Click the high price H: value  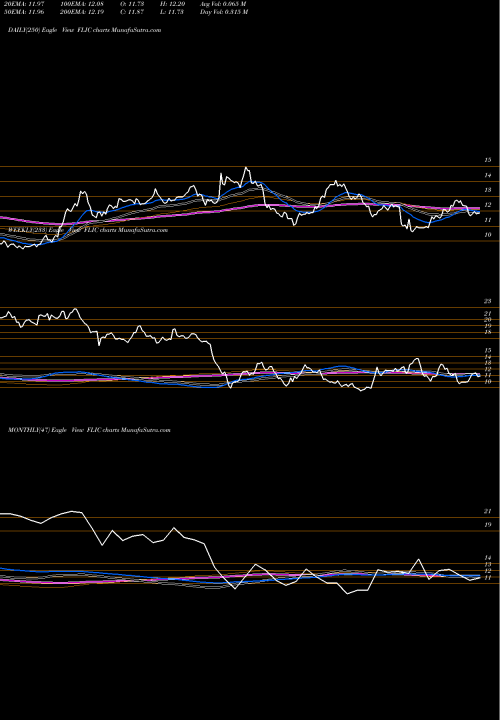click(x=172, y=3)
